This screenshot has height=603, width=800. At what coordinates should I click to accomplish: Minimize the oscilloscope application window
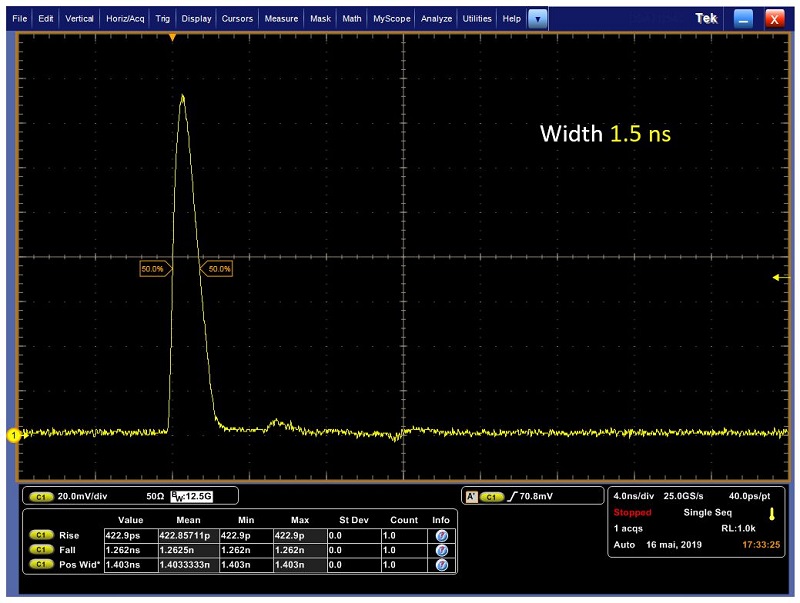[x=741, y=18]
